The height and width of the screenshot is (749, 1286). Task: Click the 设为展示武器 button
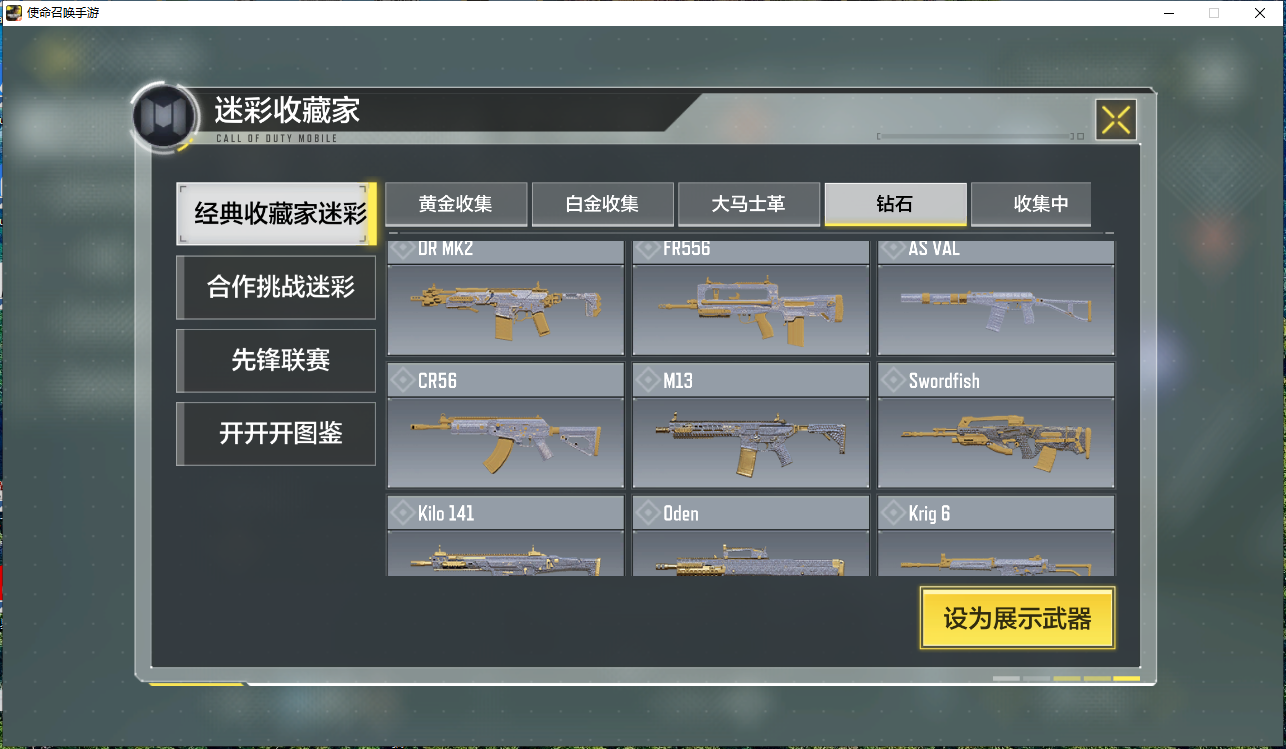point(1017,618)
